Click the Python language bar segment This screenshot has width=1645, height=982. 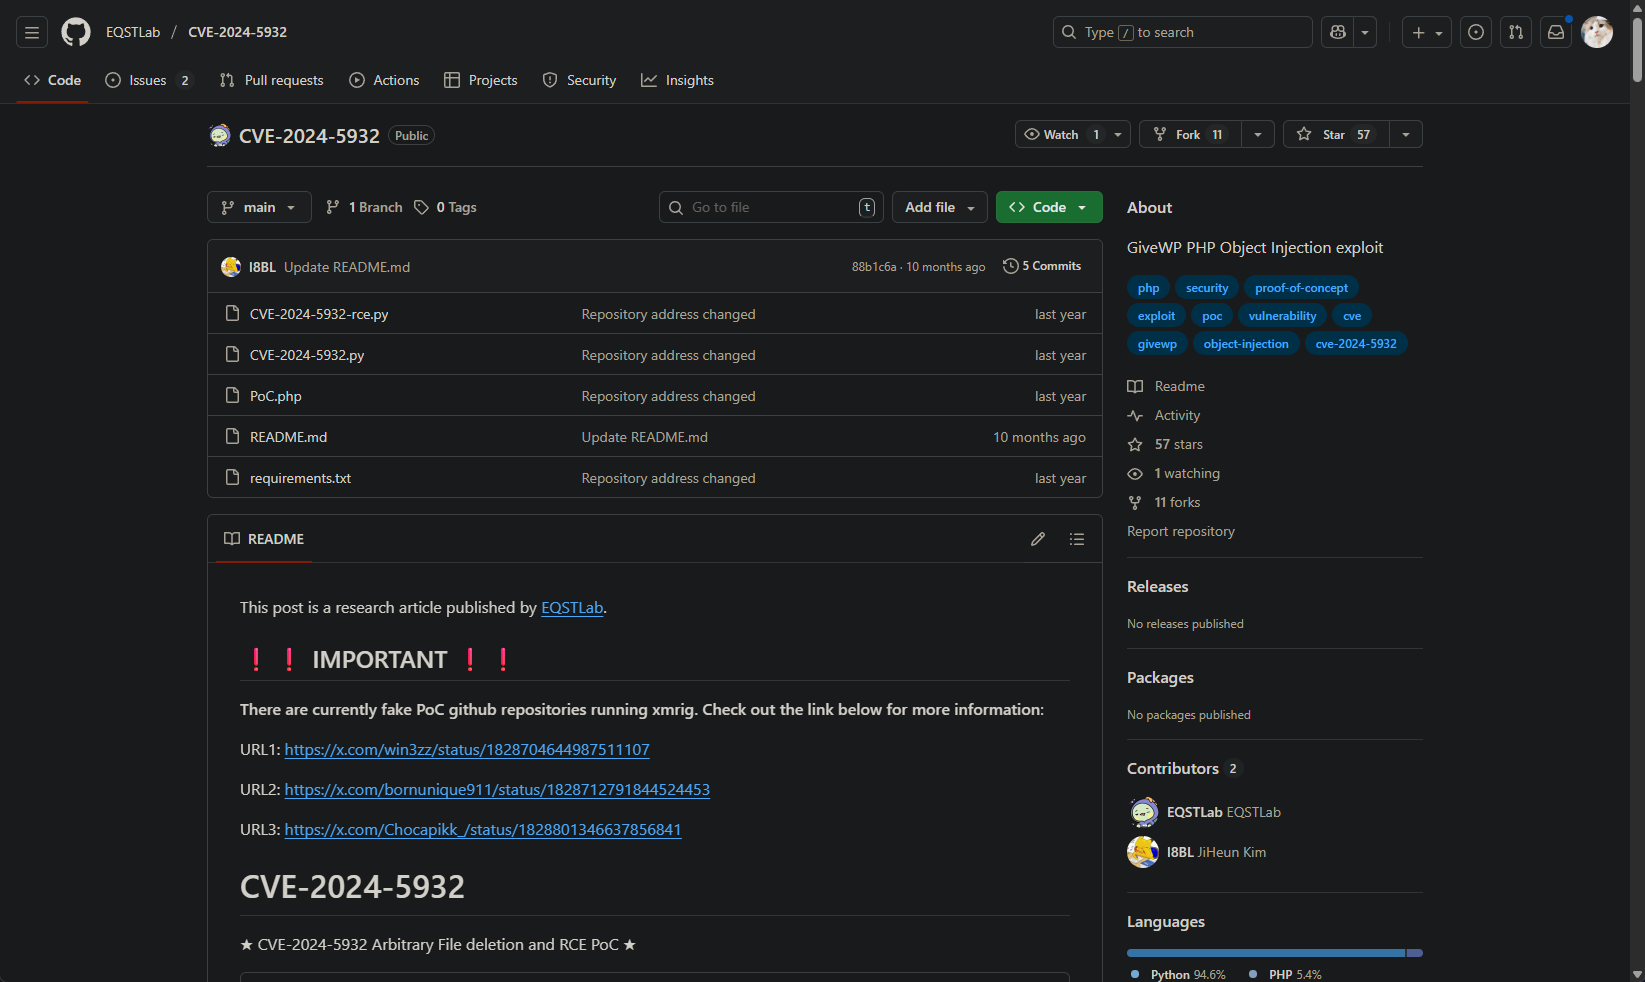pos(1265,953)
